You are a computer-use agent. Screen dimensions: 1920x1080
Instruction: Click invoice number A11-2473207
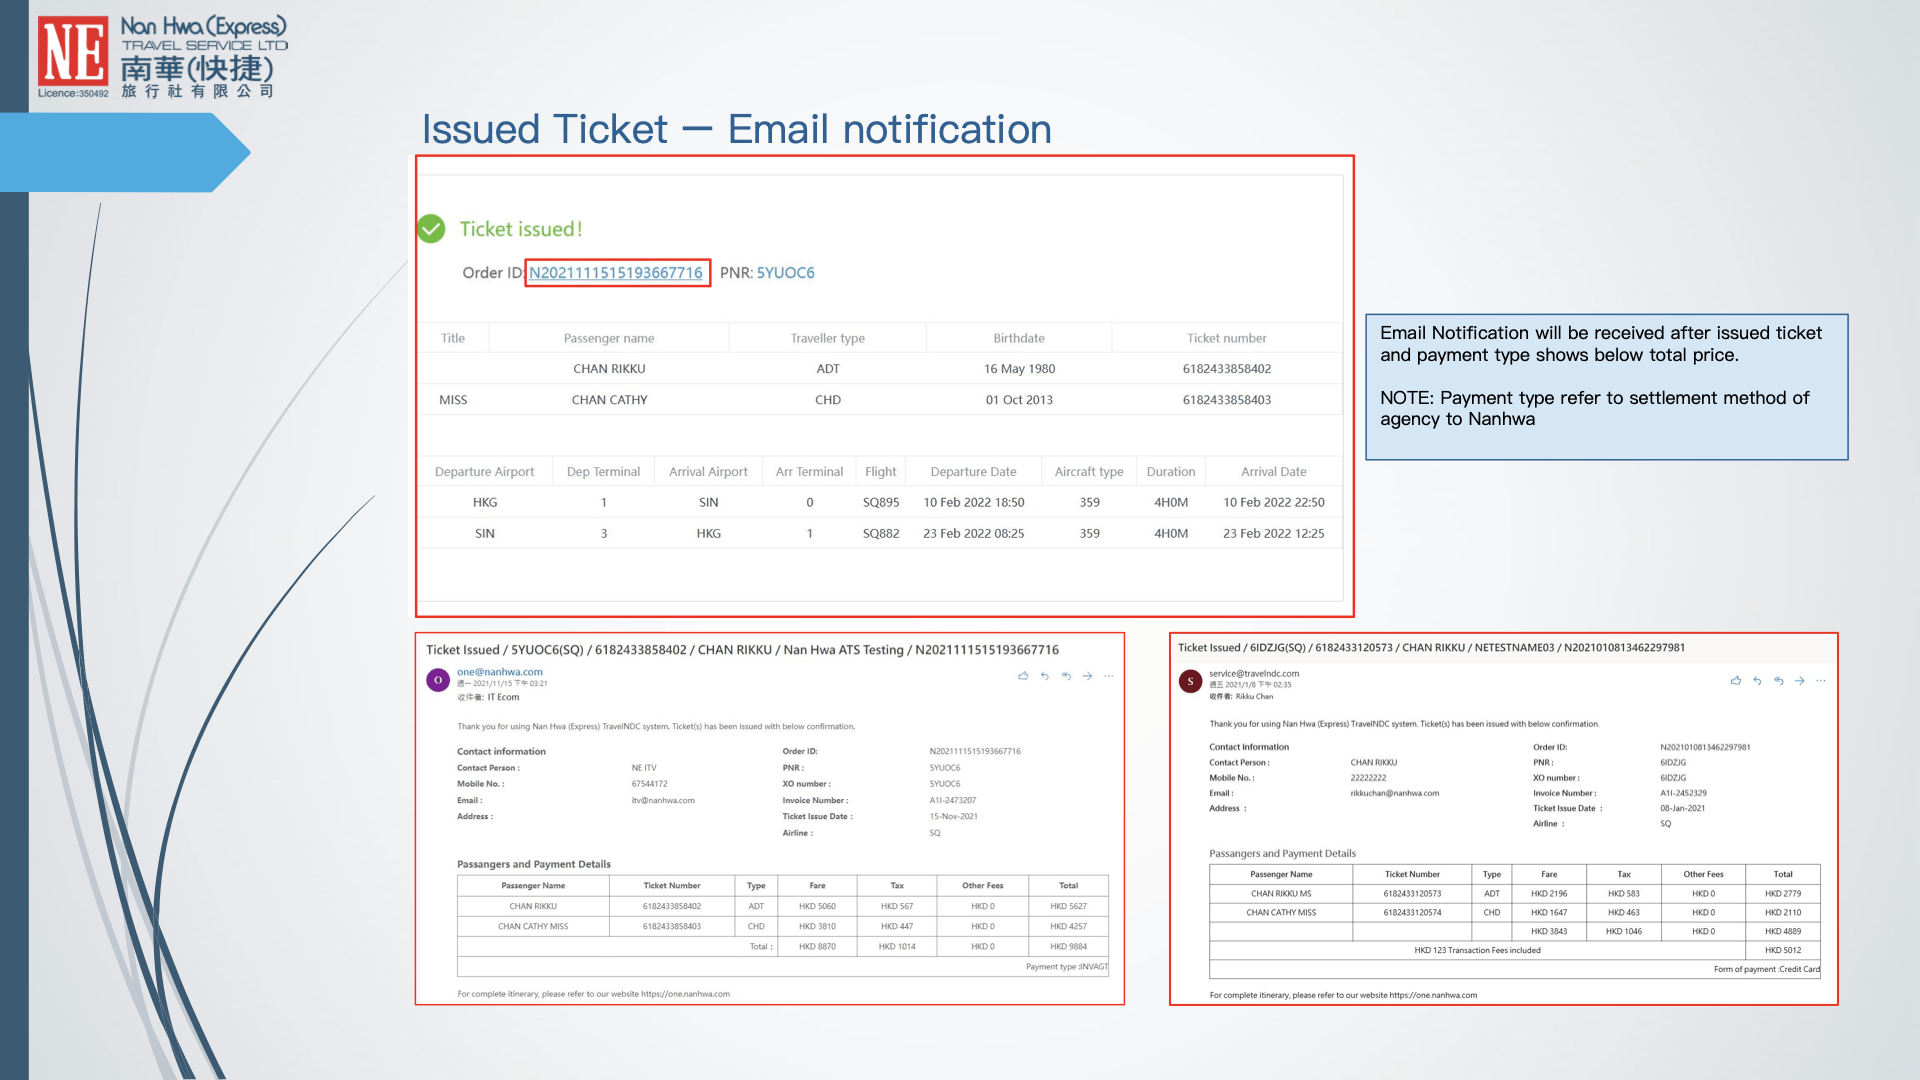[953, 801]
